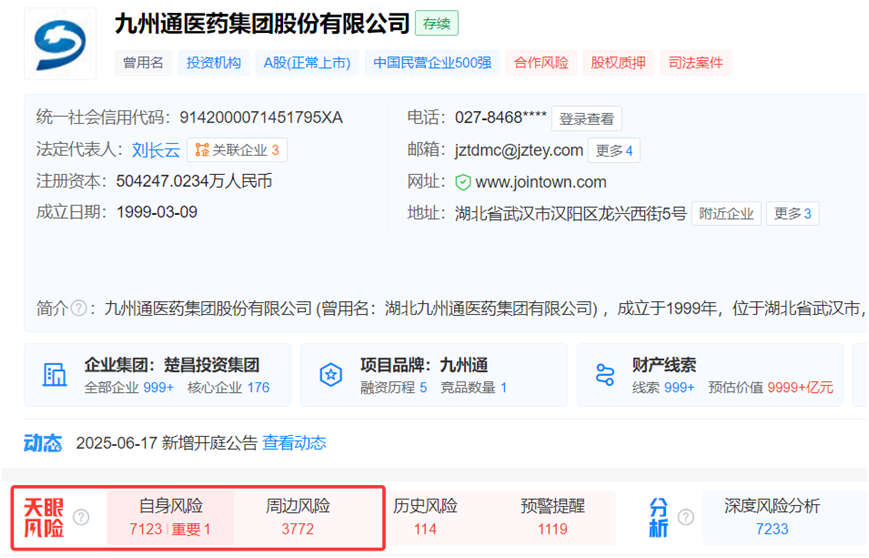869x558 pixels.
Task: Click the 2025-06-17 新增开庭公告 text
Action: (x=167, y=443)
